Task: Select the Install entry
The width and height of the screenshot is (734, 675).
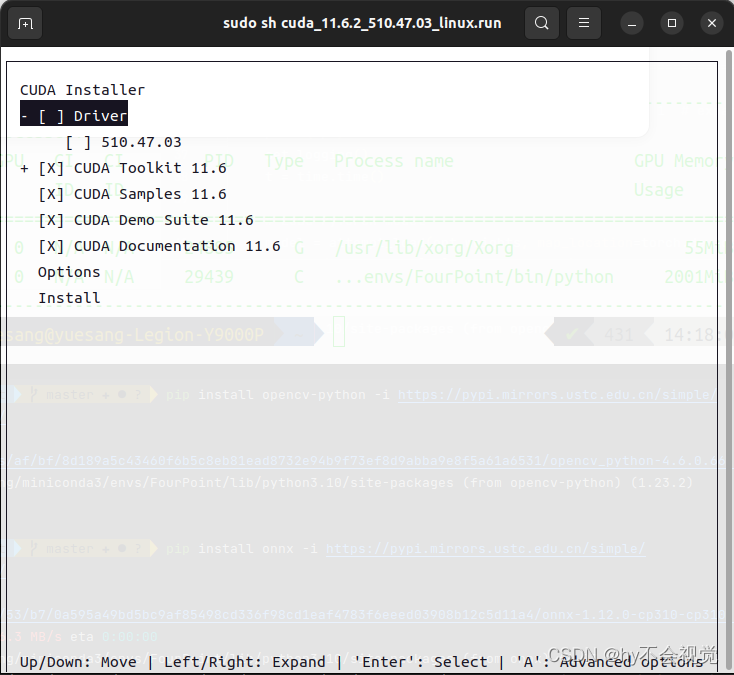Action: (x=69, y=298)
